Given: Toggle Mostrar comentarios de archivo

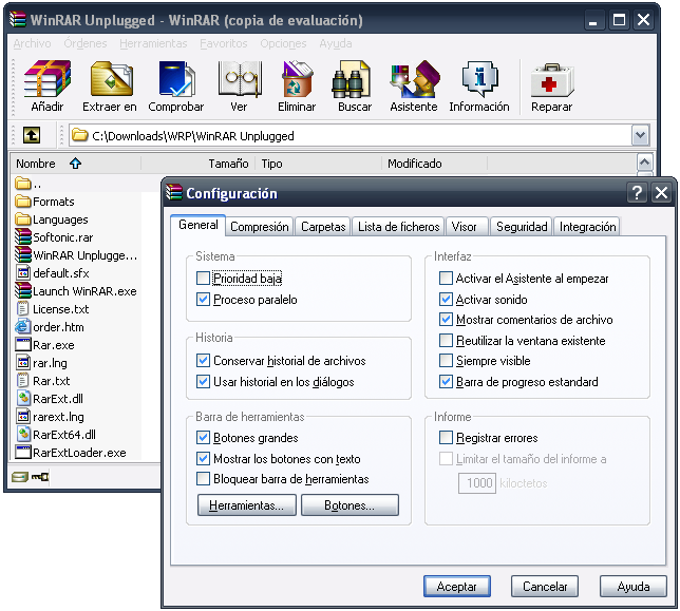Looking at the screenshot, I should (x=446, y=320).
